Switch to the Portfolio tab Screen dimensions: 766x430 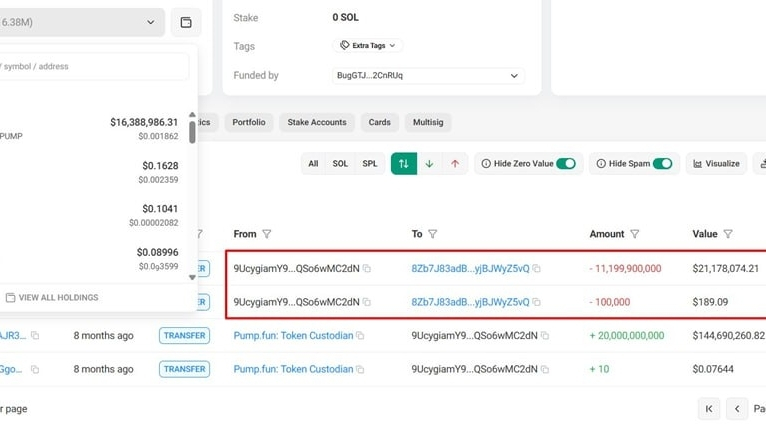tap(249, 122)
